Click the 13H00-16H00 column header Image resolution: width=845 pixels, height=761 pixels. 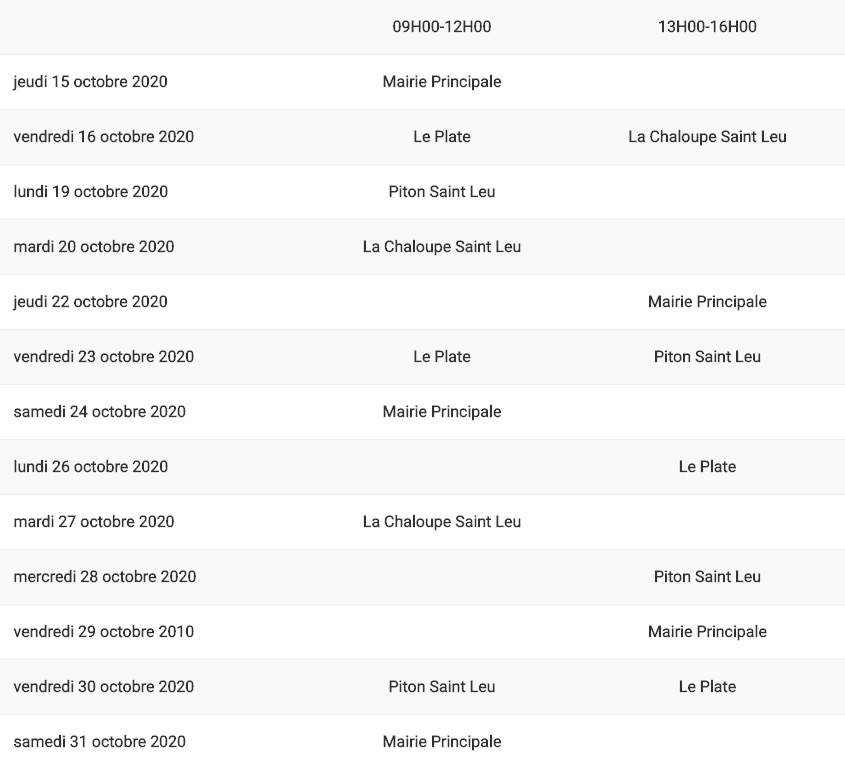(707, 27)
